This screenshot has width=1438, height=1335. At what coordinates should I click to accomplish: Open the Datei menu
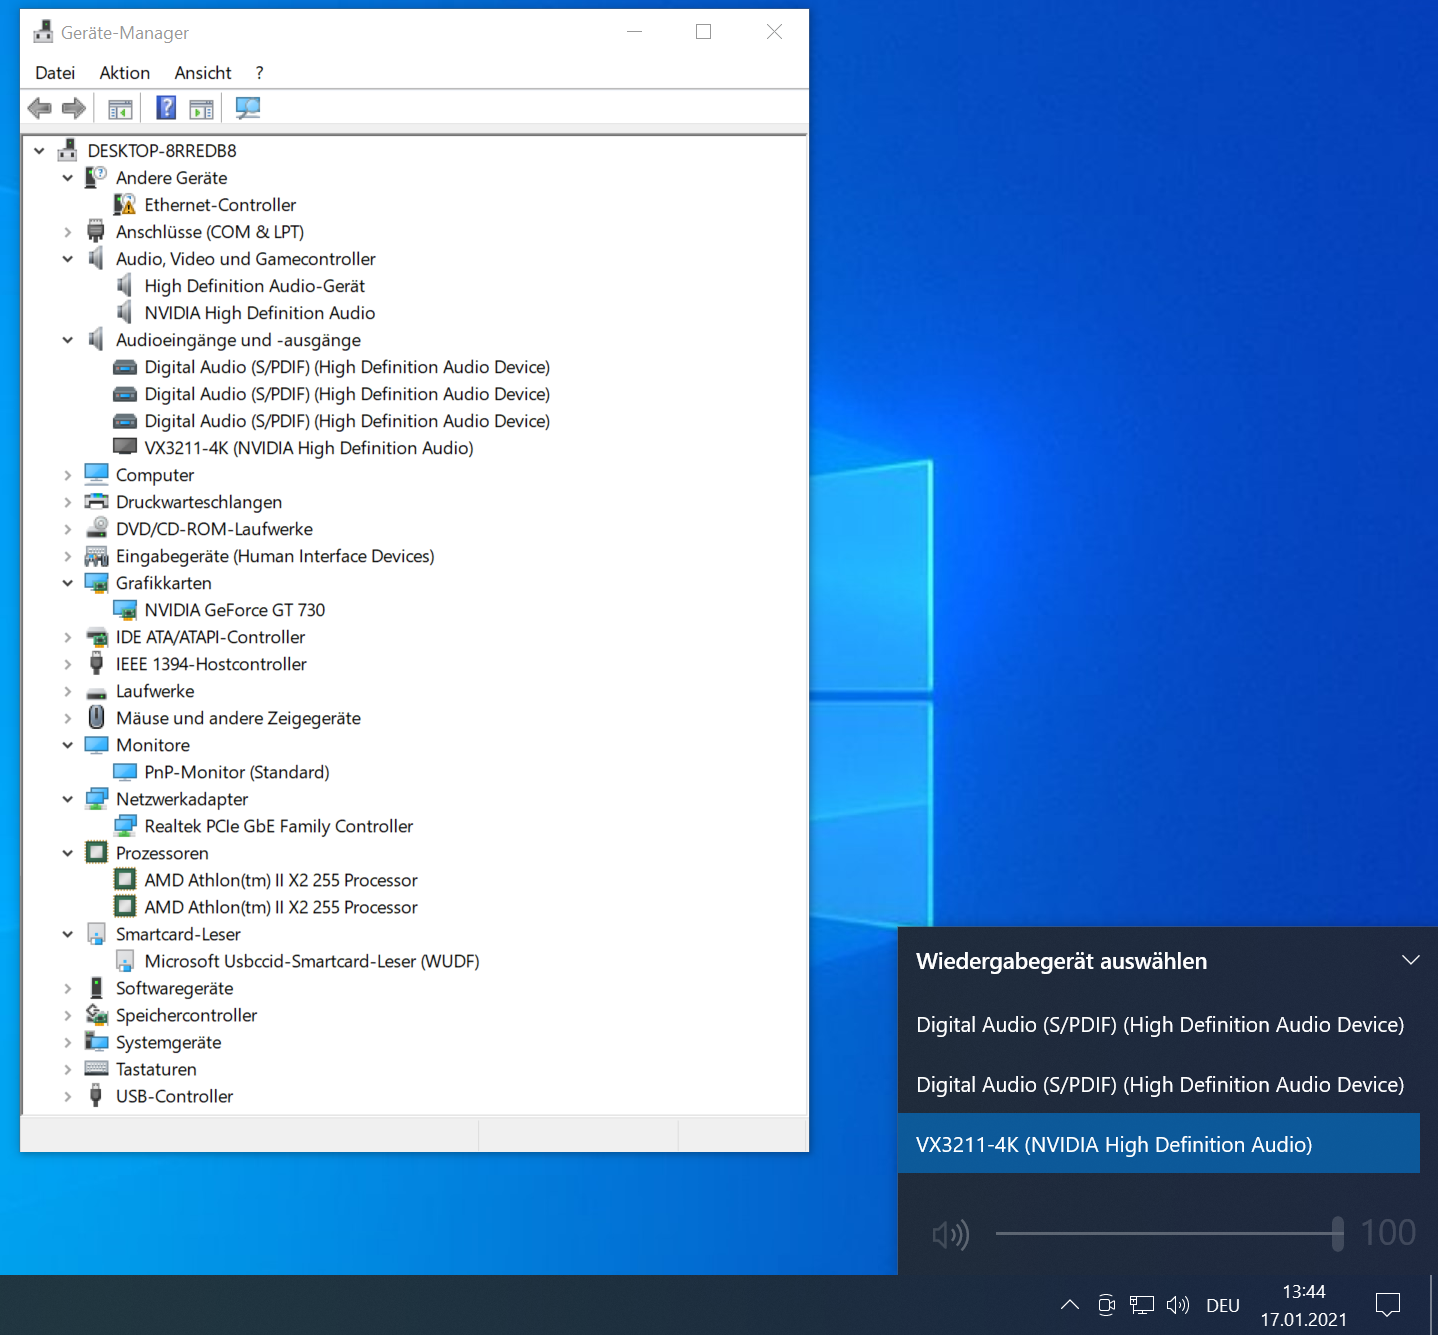tap(55, 73)
